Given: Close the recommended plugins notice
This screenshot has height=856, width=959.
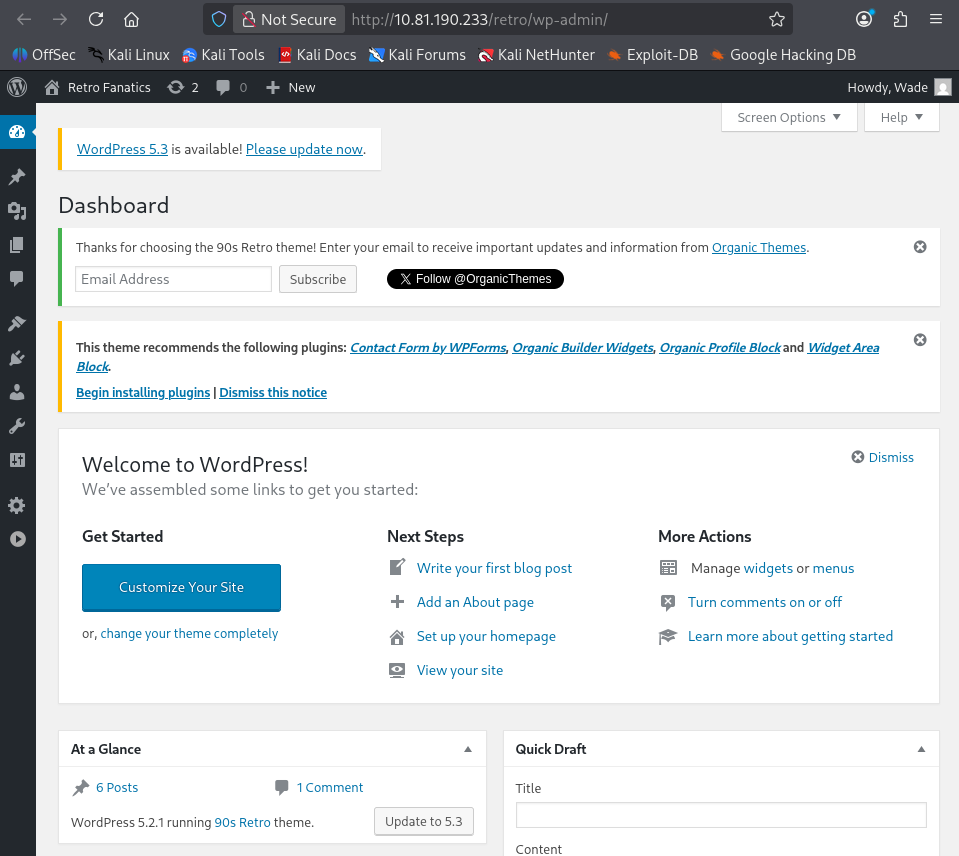Looking at the screenshot, I should click(920, 340).
